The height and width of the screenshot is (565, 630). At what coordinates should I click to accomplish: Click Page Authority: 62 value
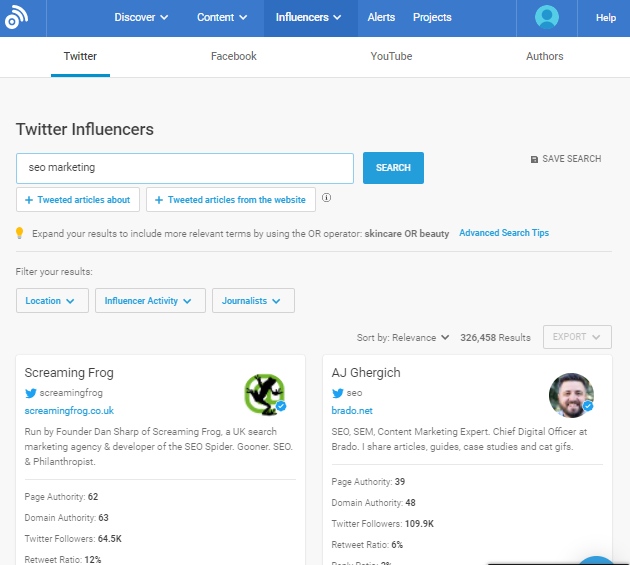pyautogui.click(x=93, y=497)
